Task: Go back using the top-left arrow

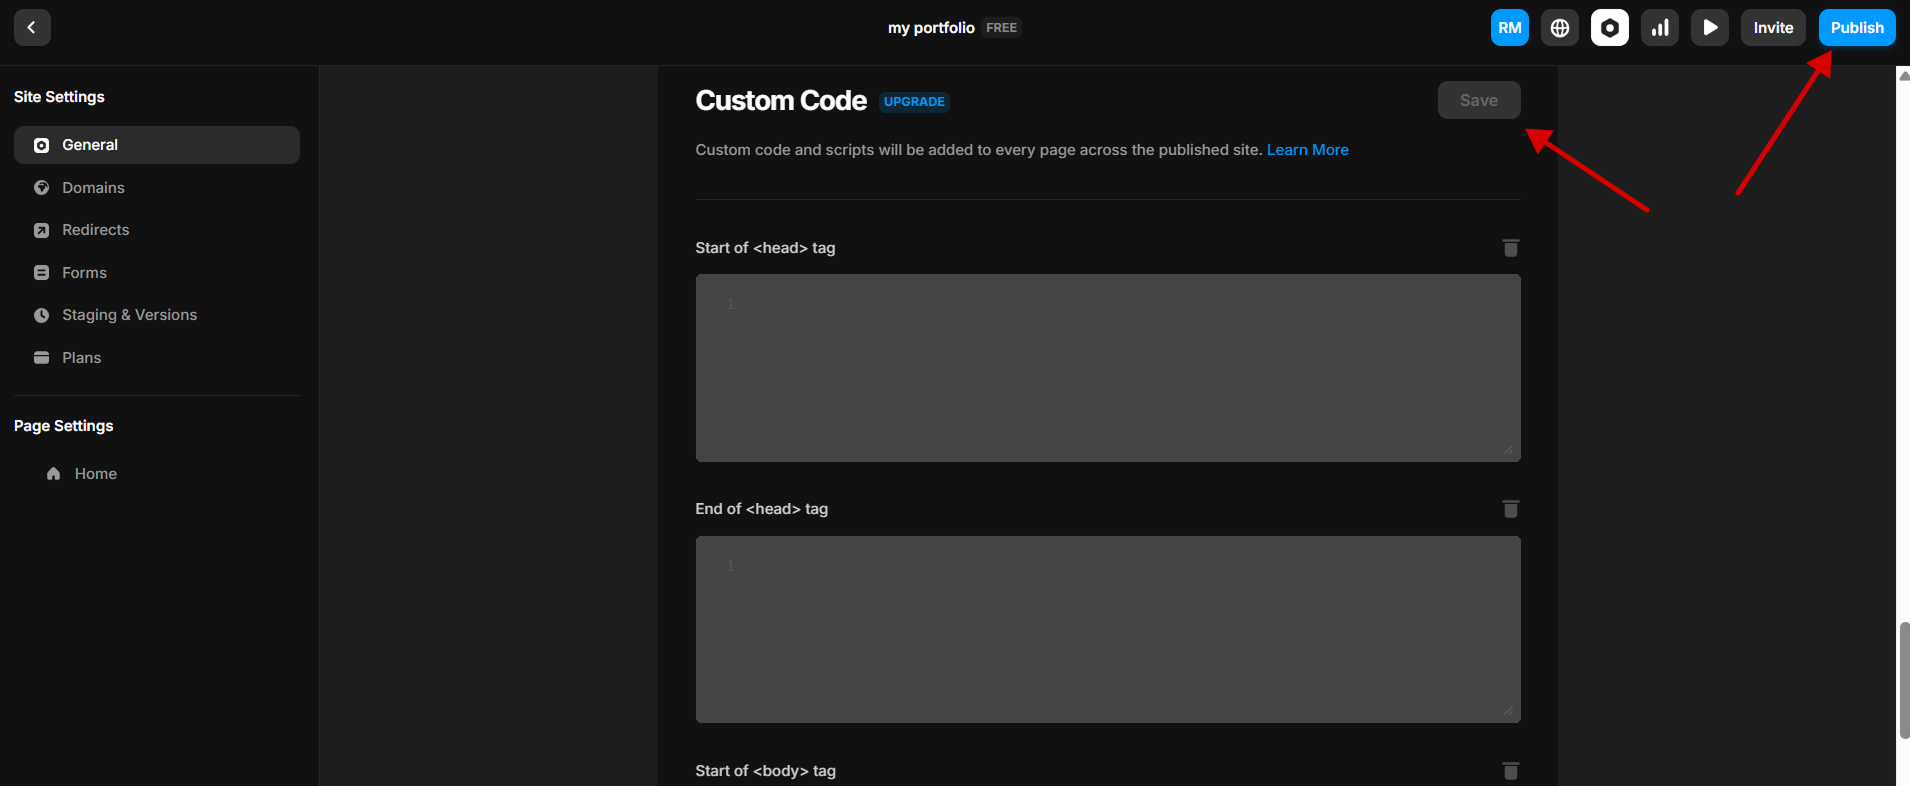Action: [32, 28]
